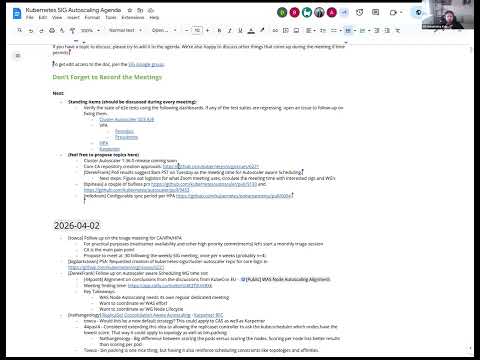Open the Normal text style dropdown

pos(125,30)
